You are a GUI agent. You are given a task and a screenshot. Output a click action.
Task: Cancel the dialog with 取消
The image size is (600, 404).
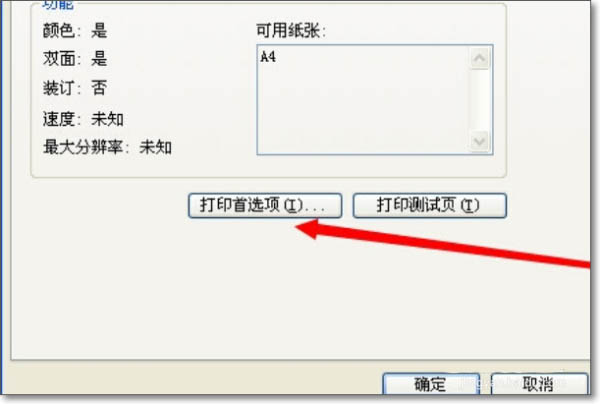point(539,384)
